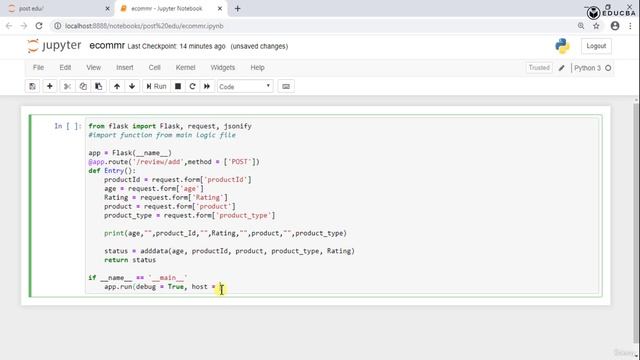This screenshot has height=360, width=640.
Task: Close the ecommr Jupyter Notebook tab
Action: click(x=220, y=9)
